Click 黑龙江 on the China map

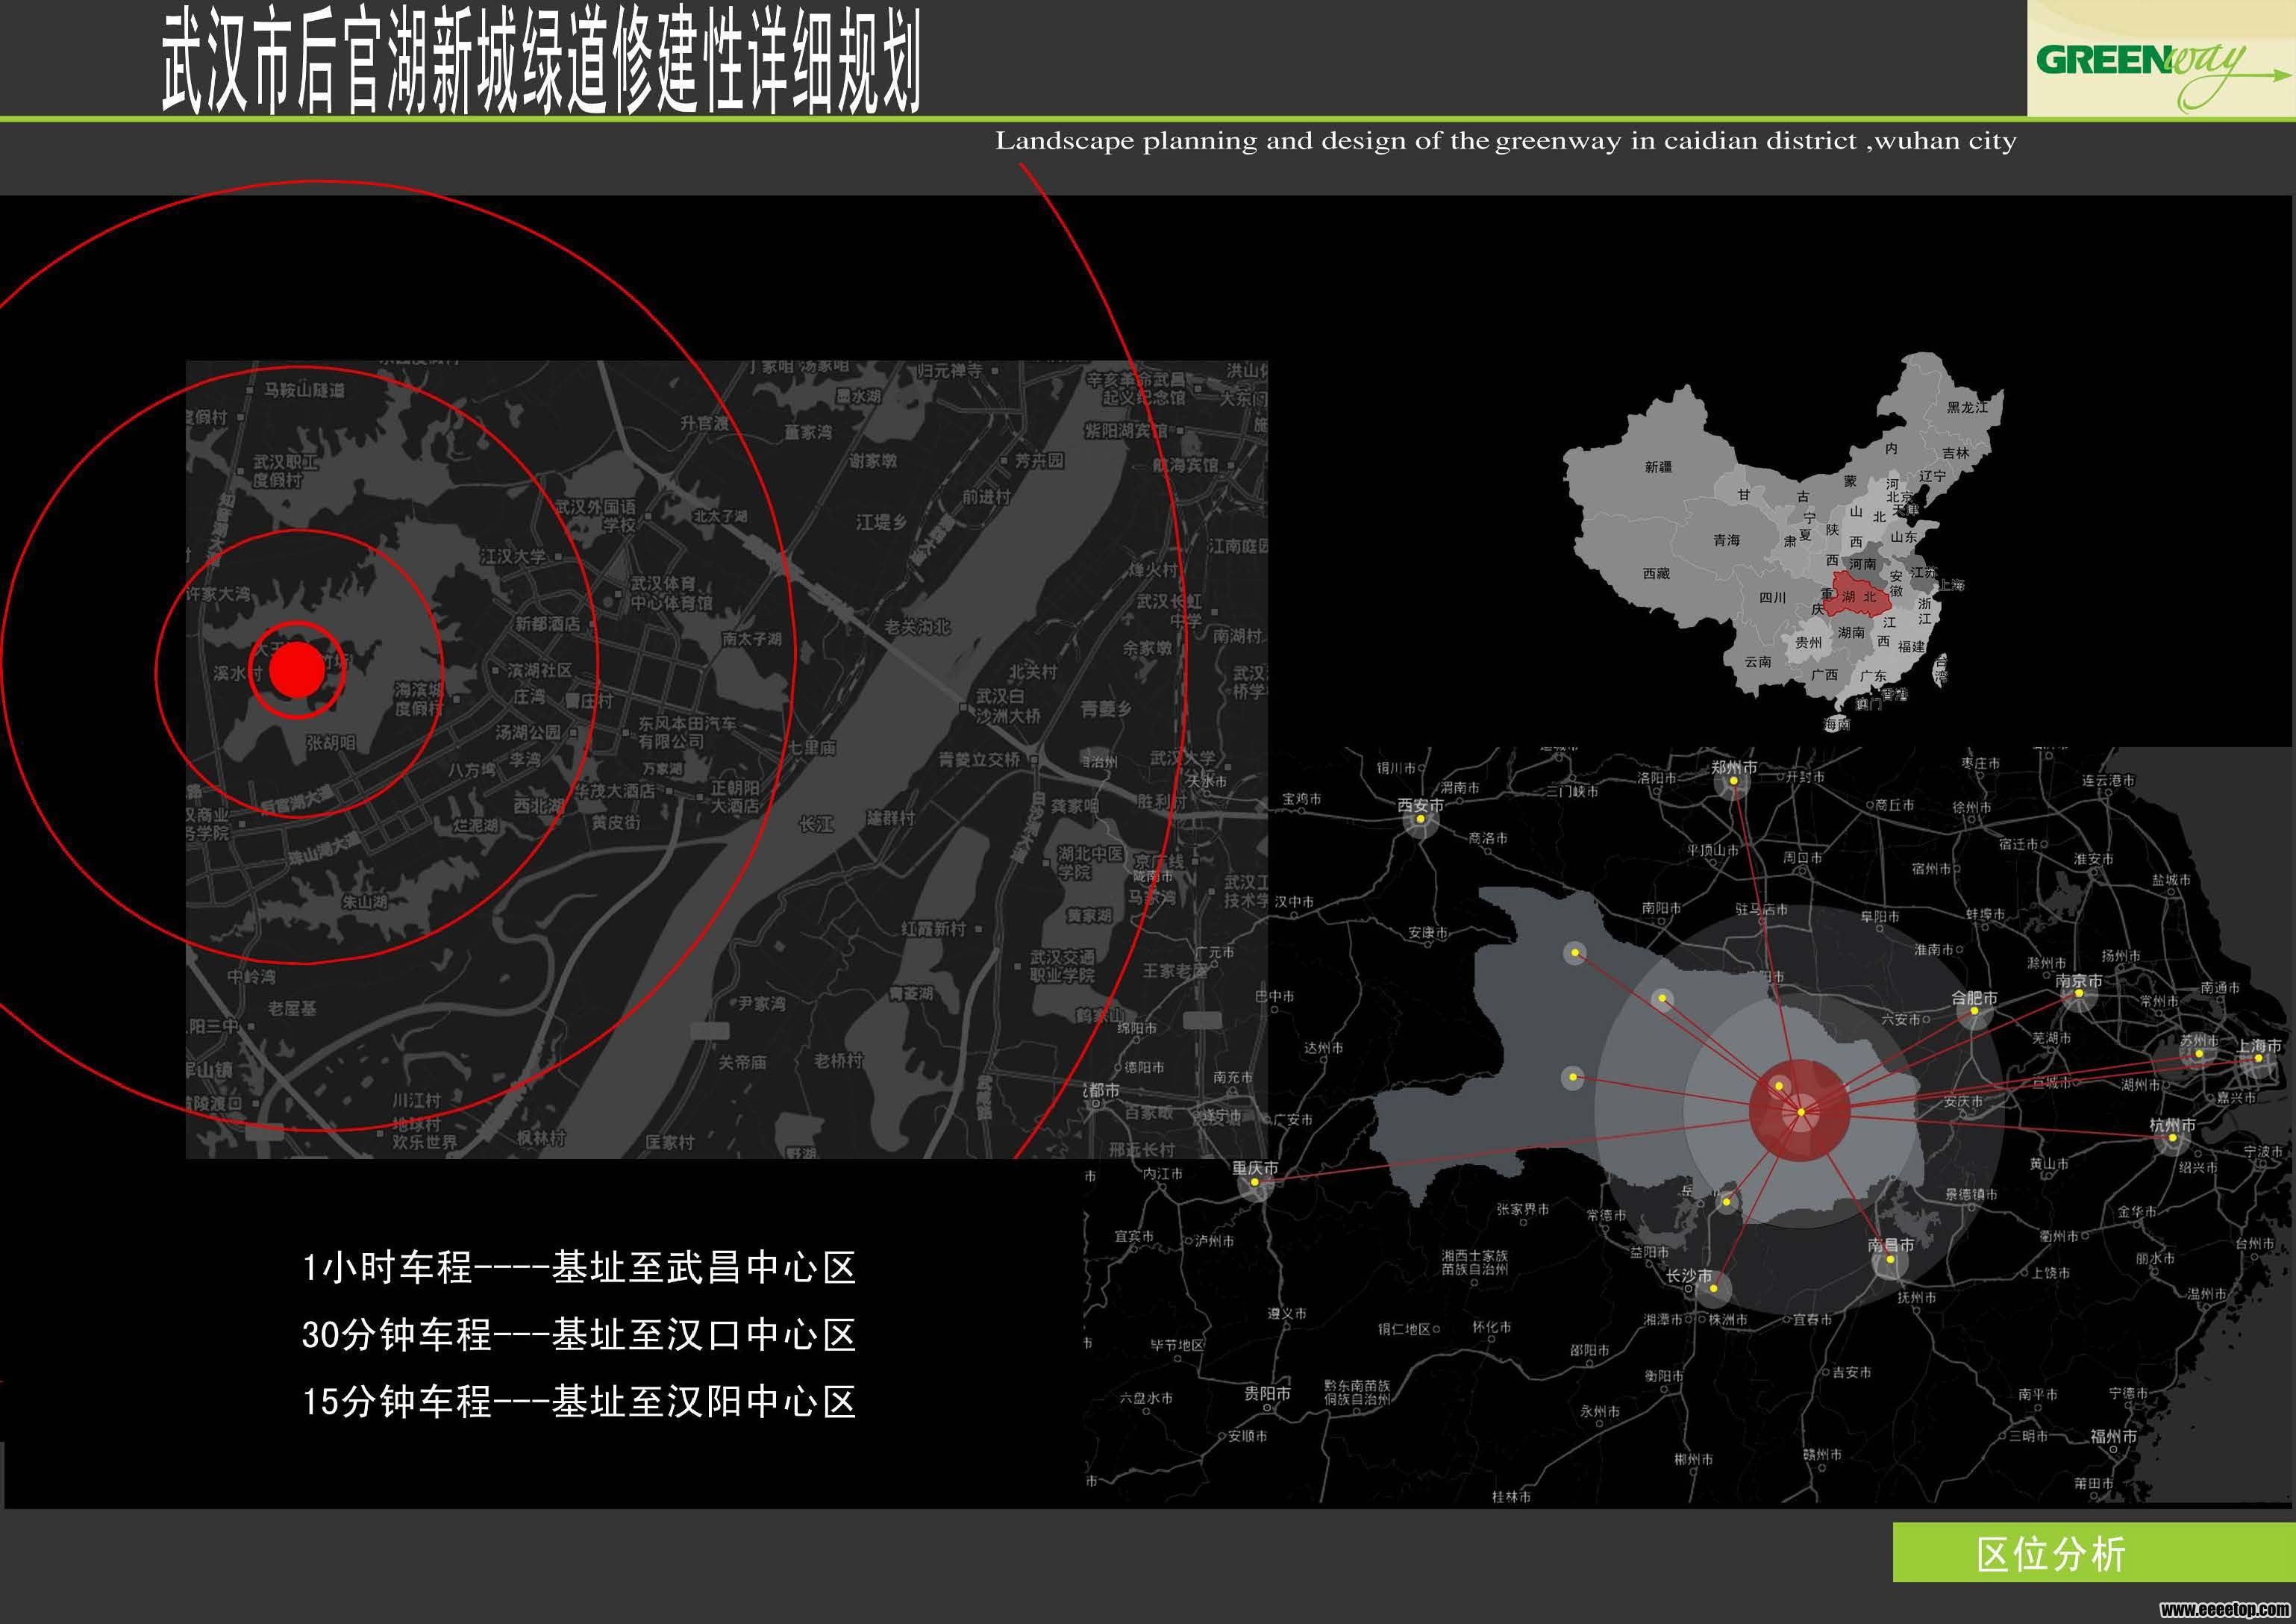click(x=1967, y=407)
